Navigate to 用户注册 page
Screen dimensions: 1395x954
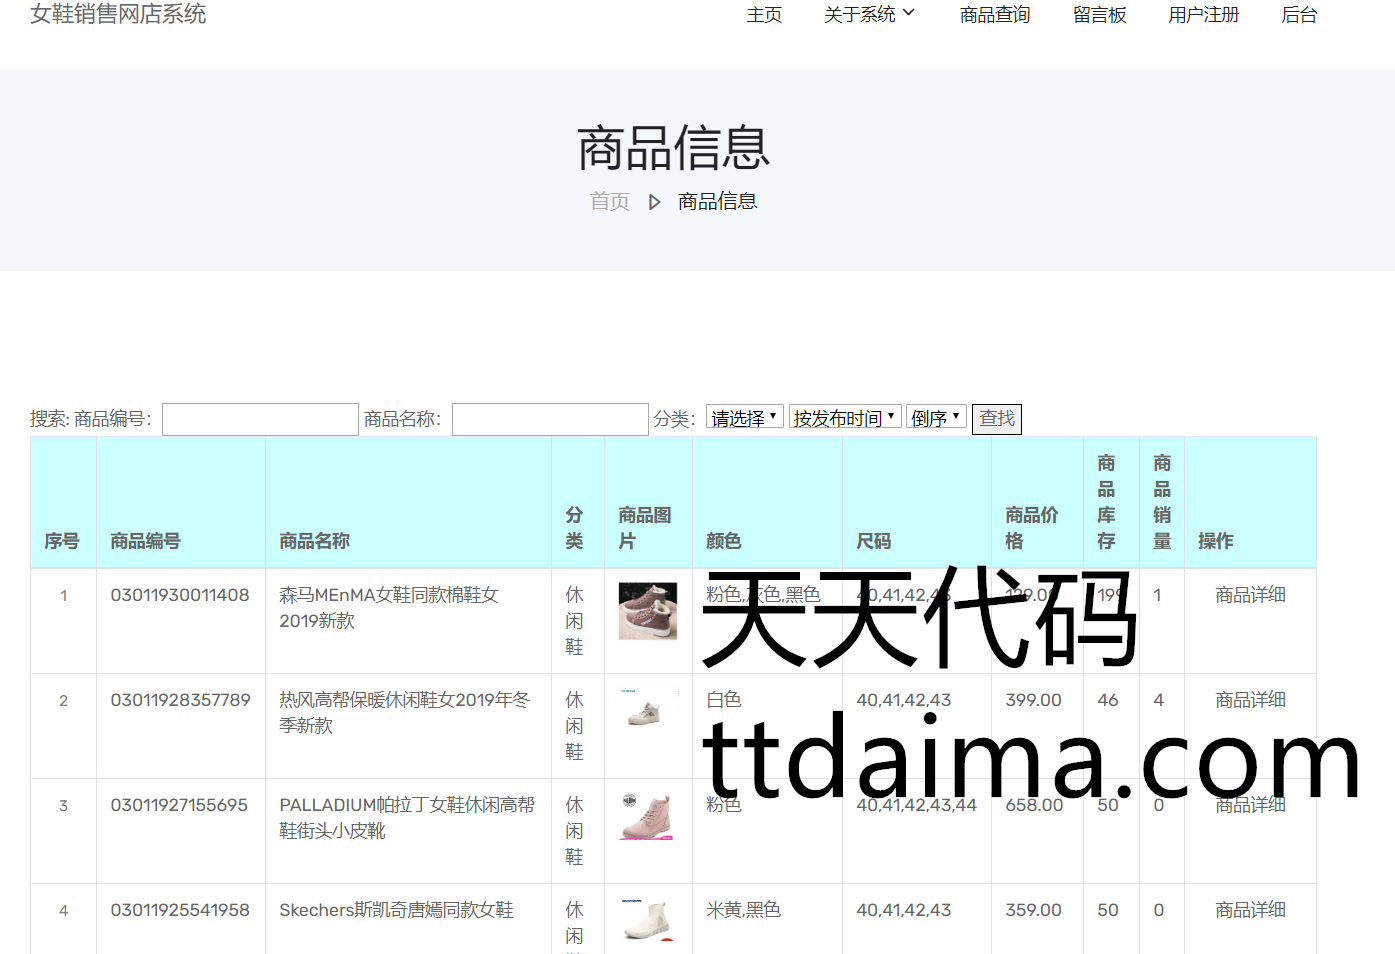click(1203, 15)
